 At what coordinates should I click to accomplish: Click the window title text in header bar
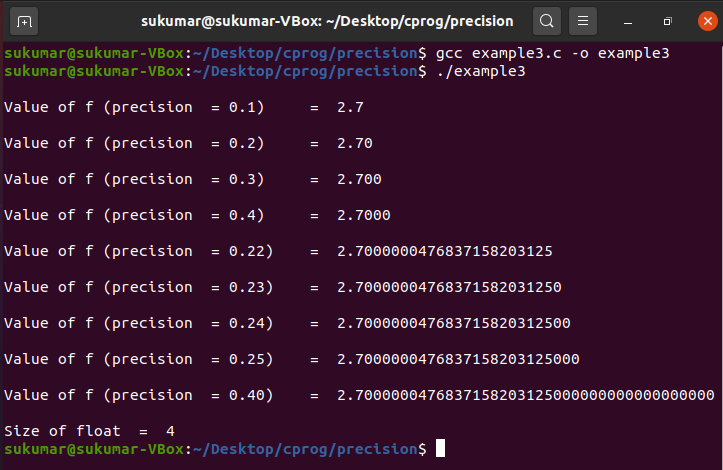[x=326, y=20]
